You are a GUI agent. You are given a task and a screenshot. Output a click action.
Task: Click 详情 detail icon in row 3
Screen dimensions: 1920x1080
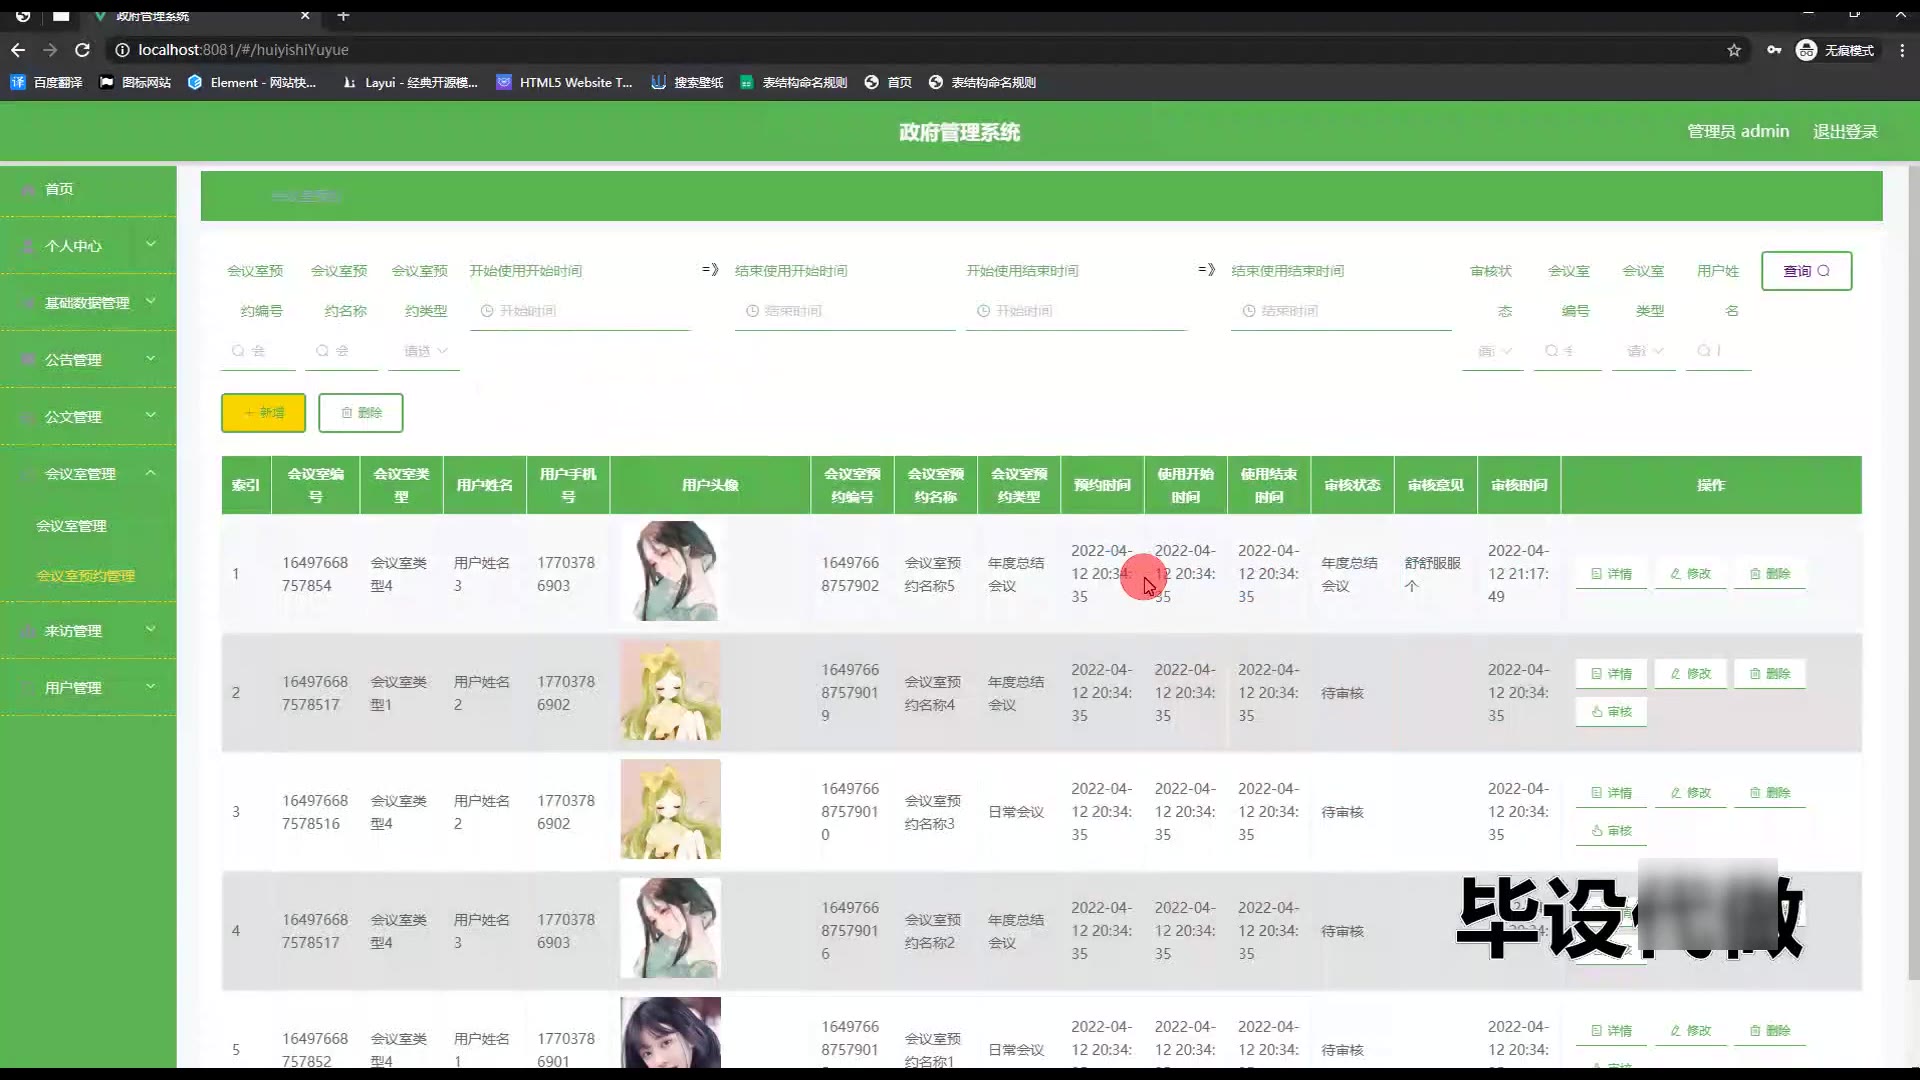pyautogui.click(x=1611, y=793)
